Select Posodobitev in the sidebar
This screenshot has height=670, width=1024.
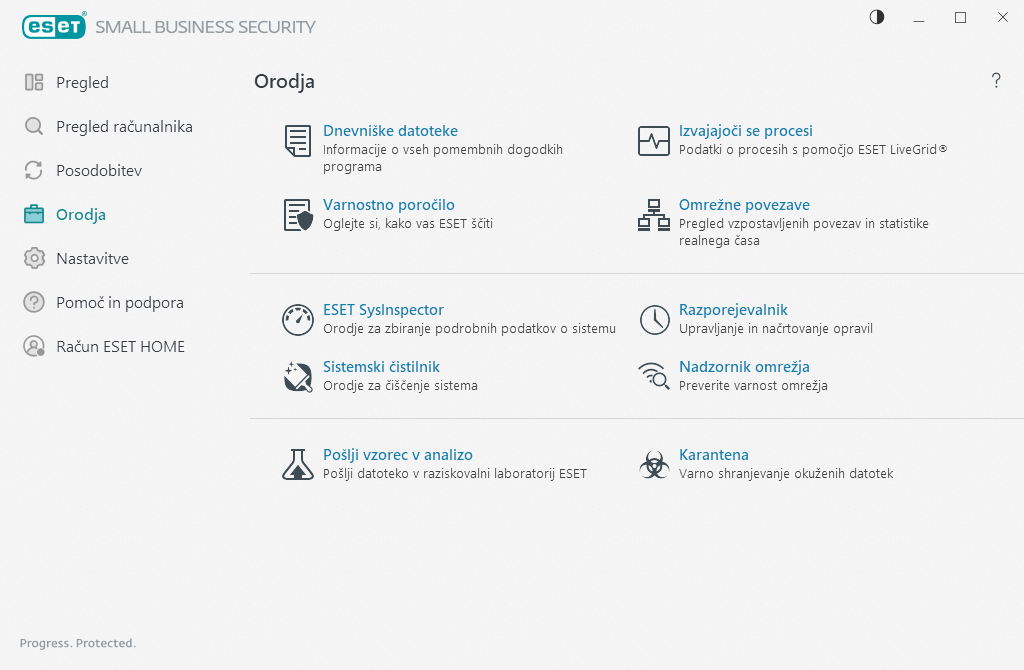tap(99, 171)
